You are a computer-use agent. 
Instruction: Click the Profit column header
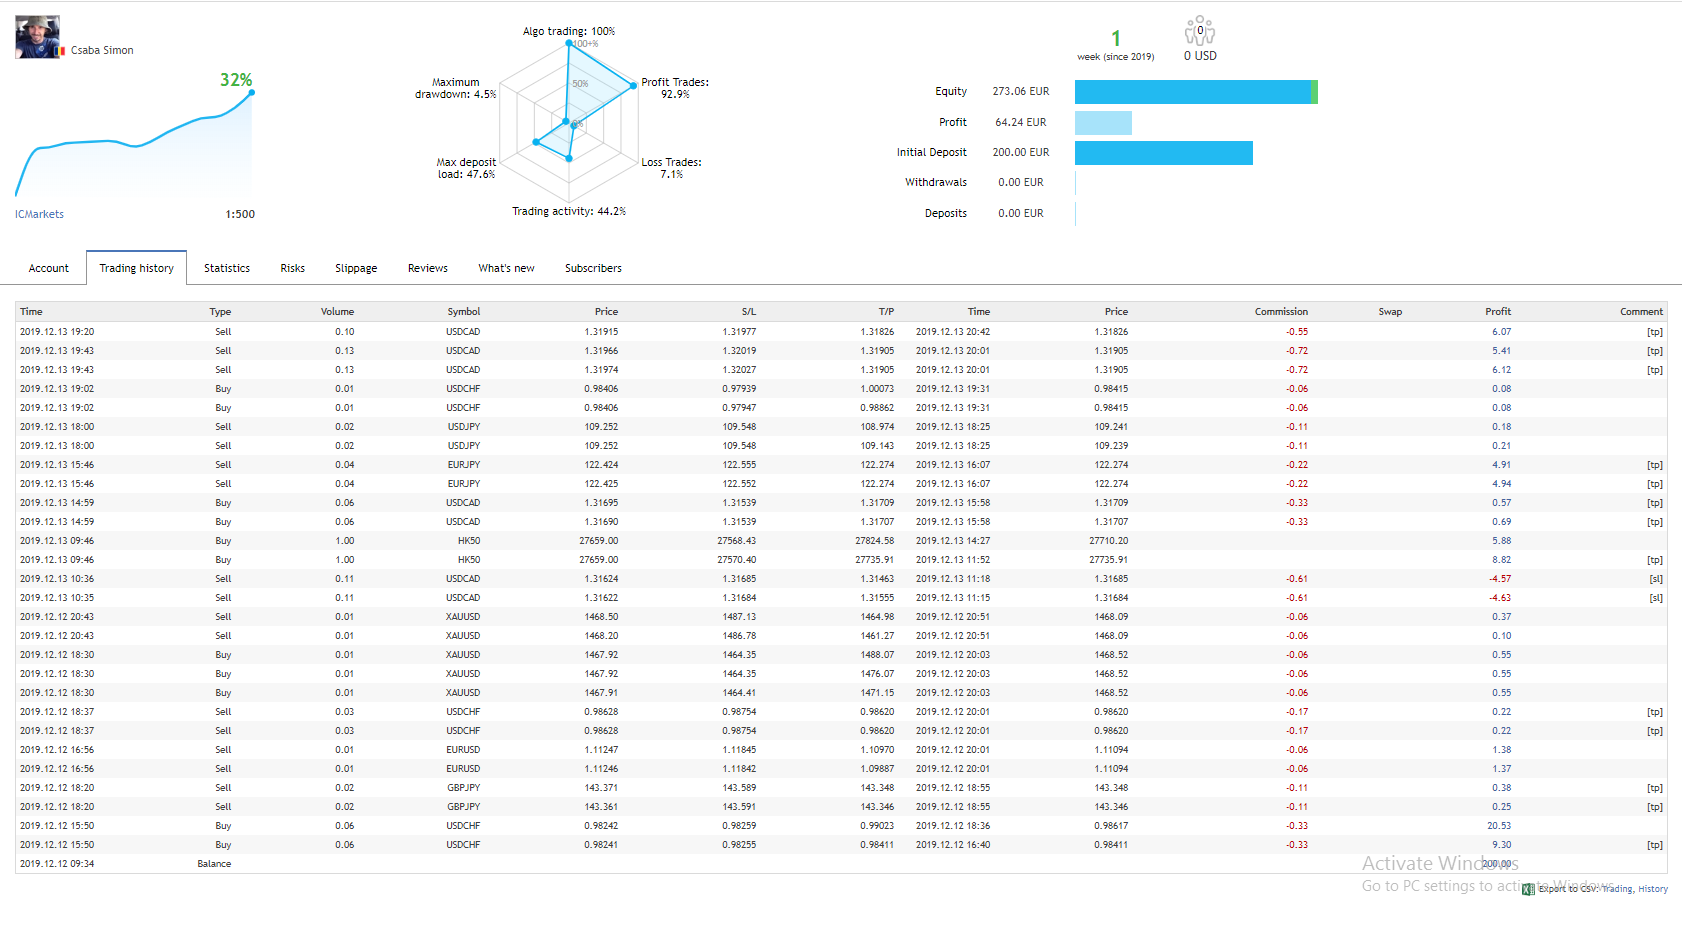pyautogui.click(x=1498, y=312)
